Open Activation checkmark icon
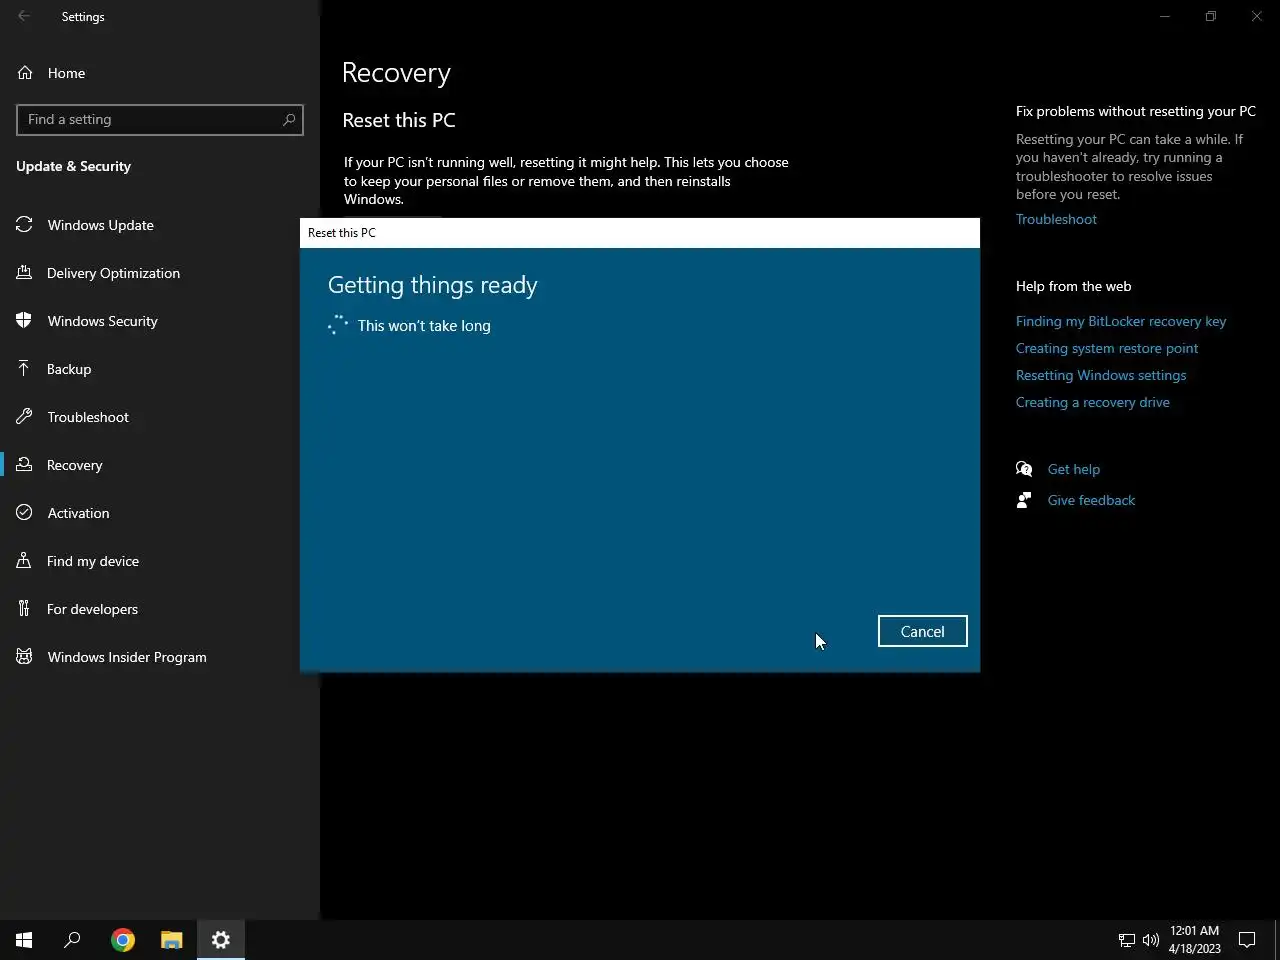The width and height of the screenshot is (1280, 960). click(24, 513)
